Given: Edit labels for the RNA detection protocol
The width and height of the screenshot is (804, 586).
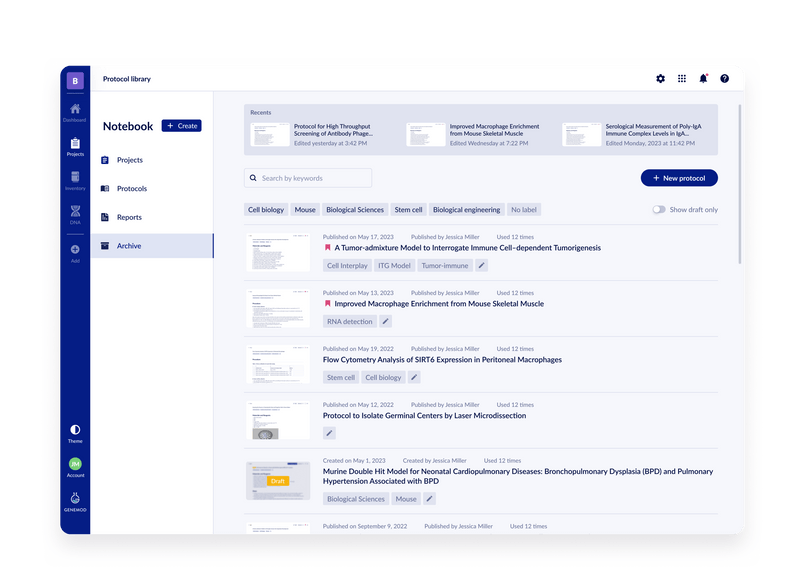Looking at the screenshot, I should 386,322.
